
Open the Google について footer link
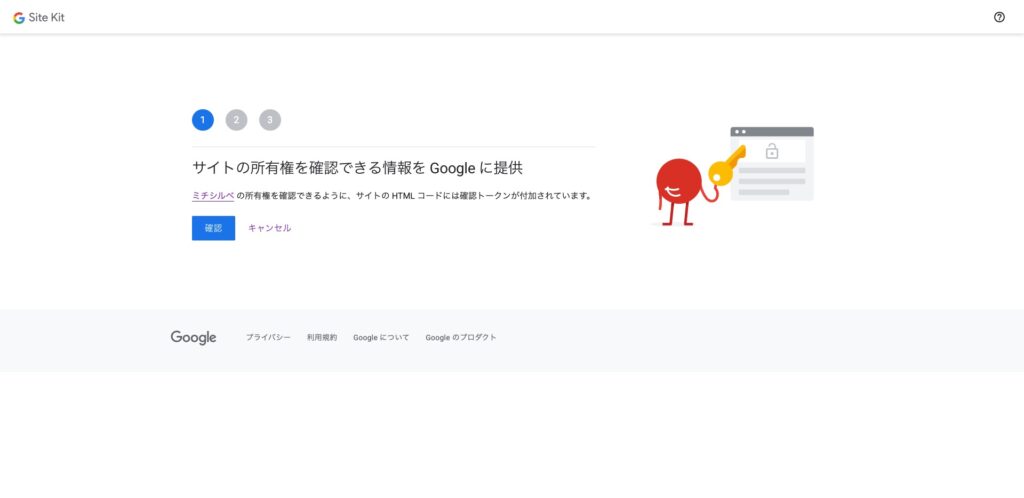(381, 338)
